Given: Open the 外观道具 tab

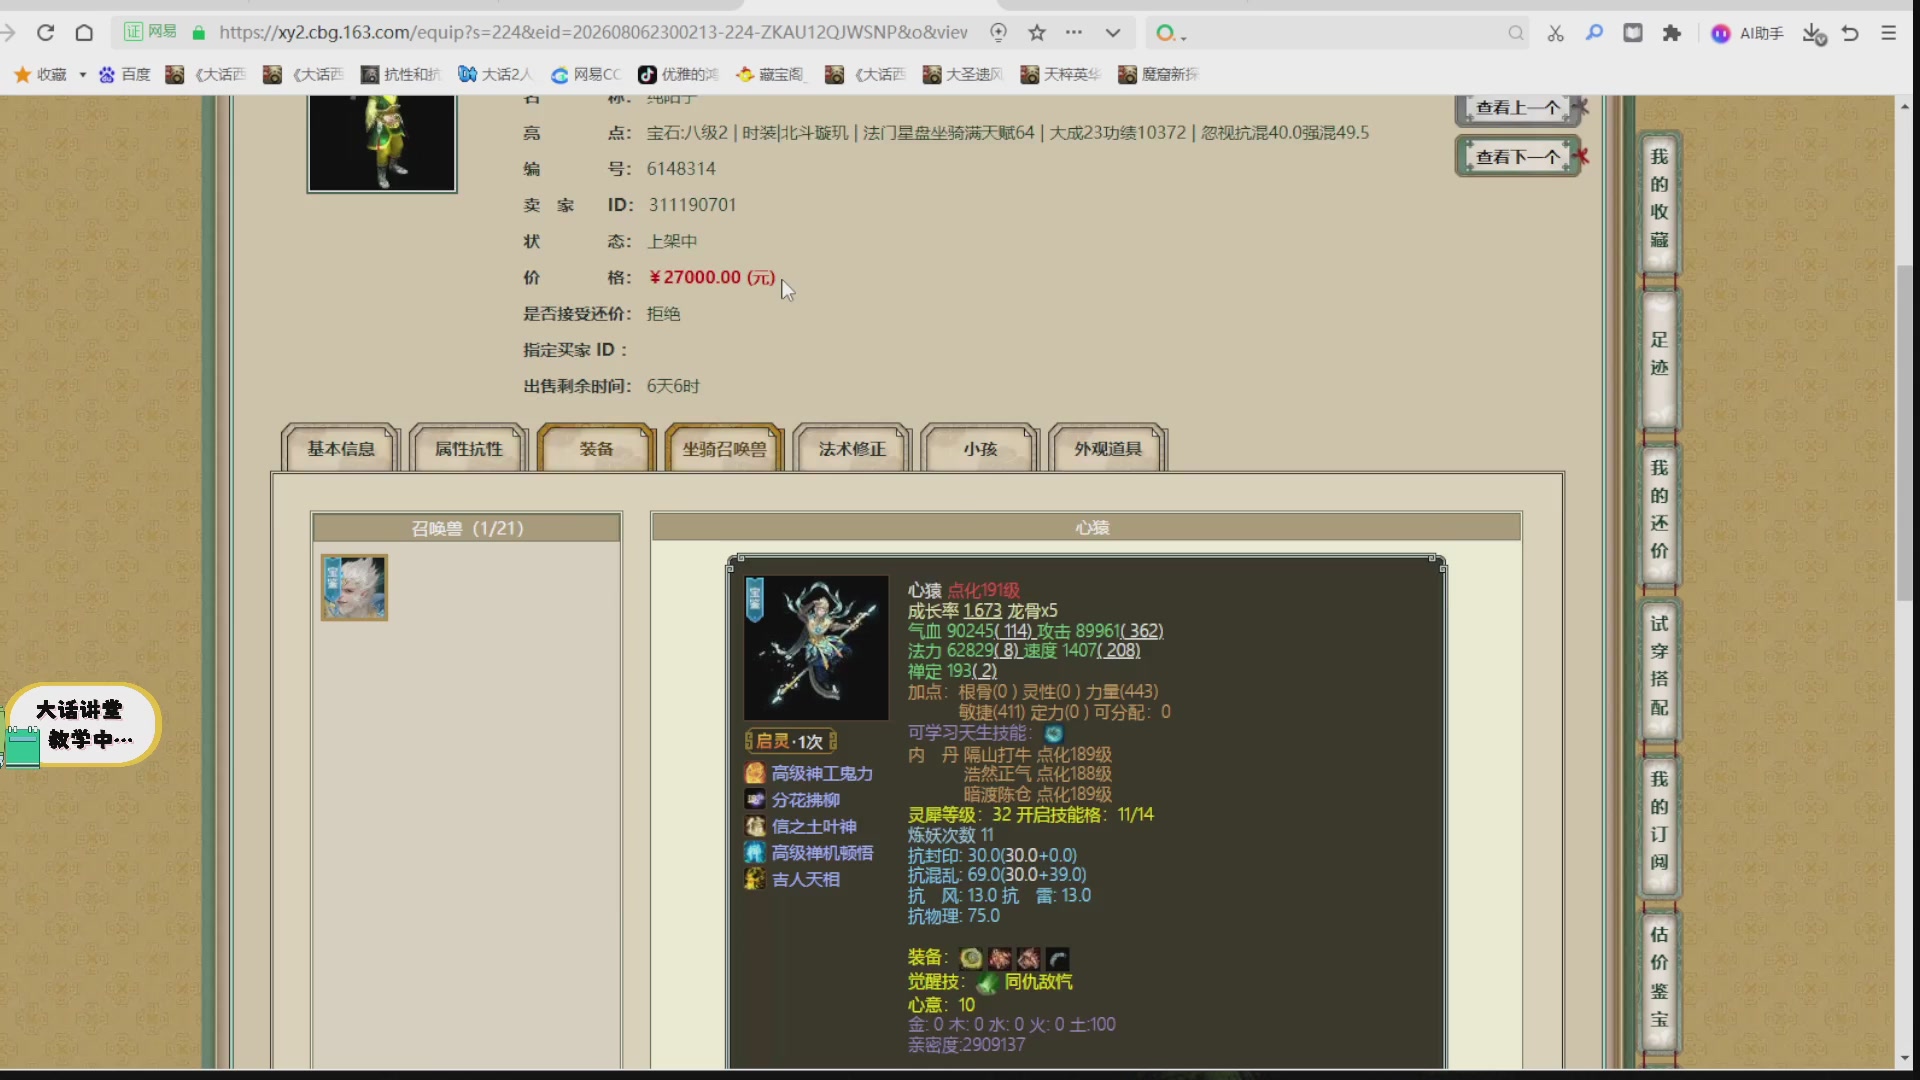Looking at the screenshot, I should point(1109,449).
